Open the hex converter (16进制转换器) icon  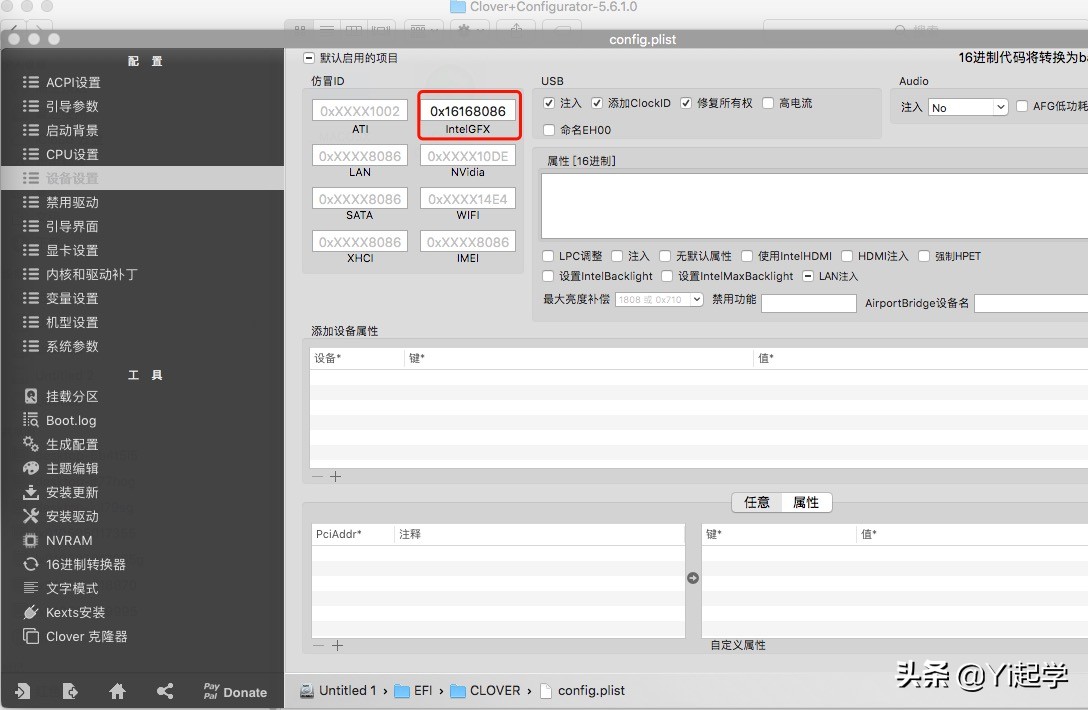[x=31, y=564]
